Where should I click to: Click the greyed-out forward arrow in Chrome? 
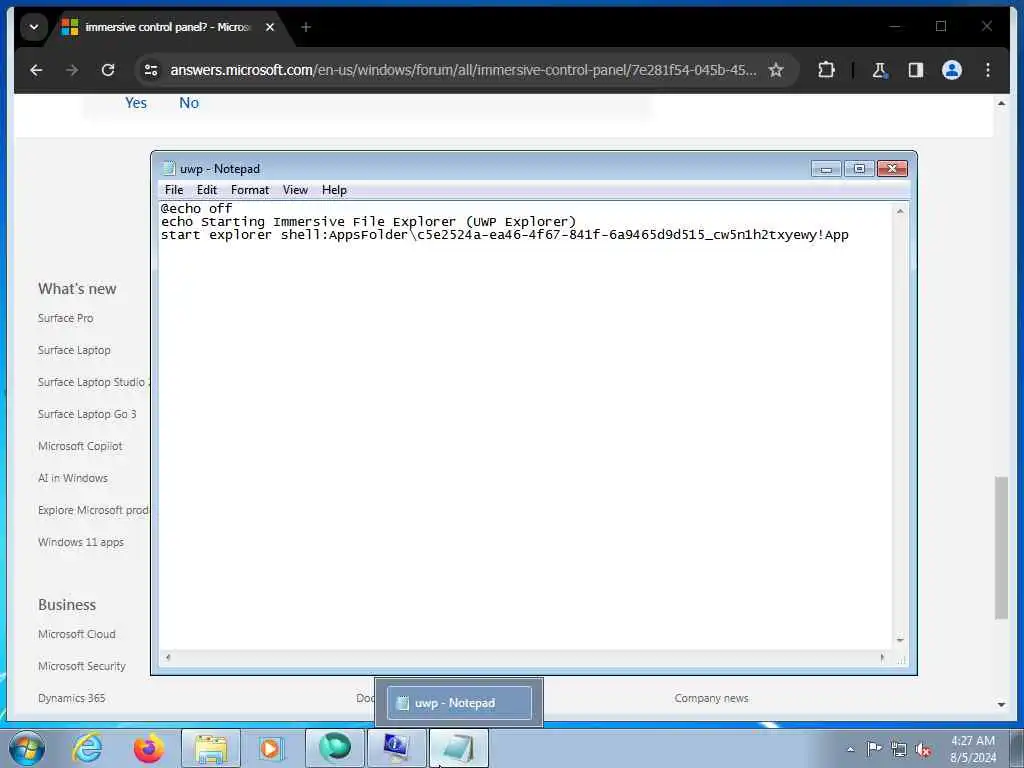pyautogui.click(x=72, y=70)
